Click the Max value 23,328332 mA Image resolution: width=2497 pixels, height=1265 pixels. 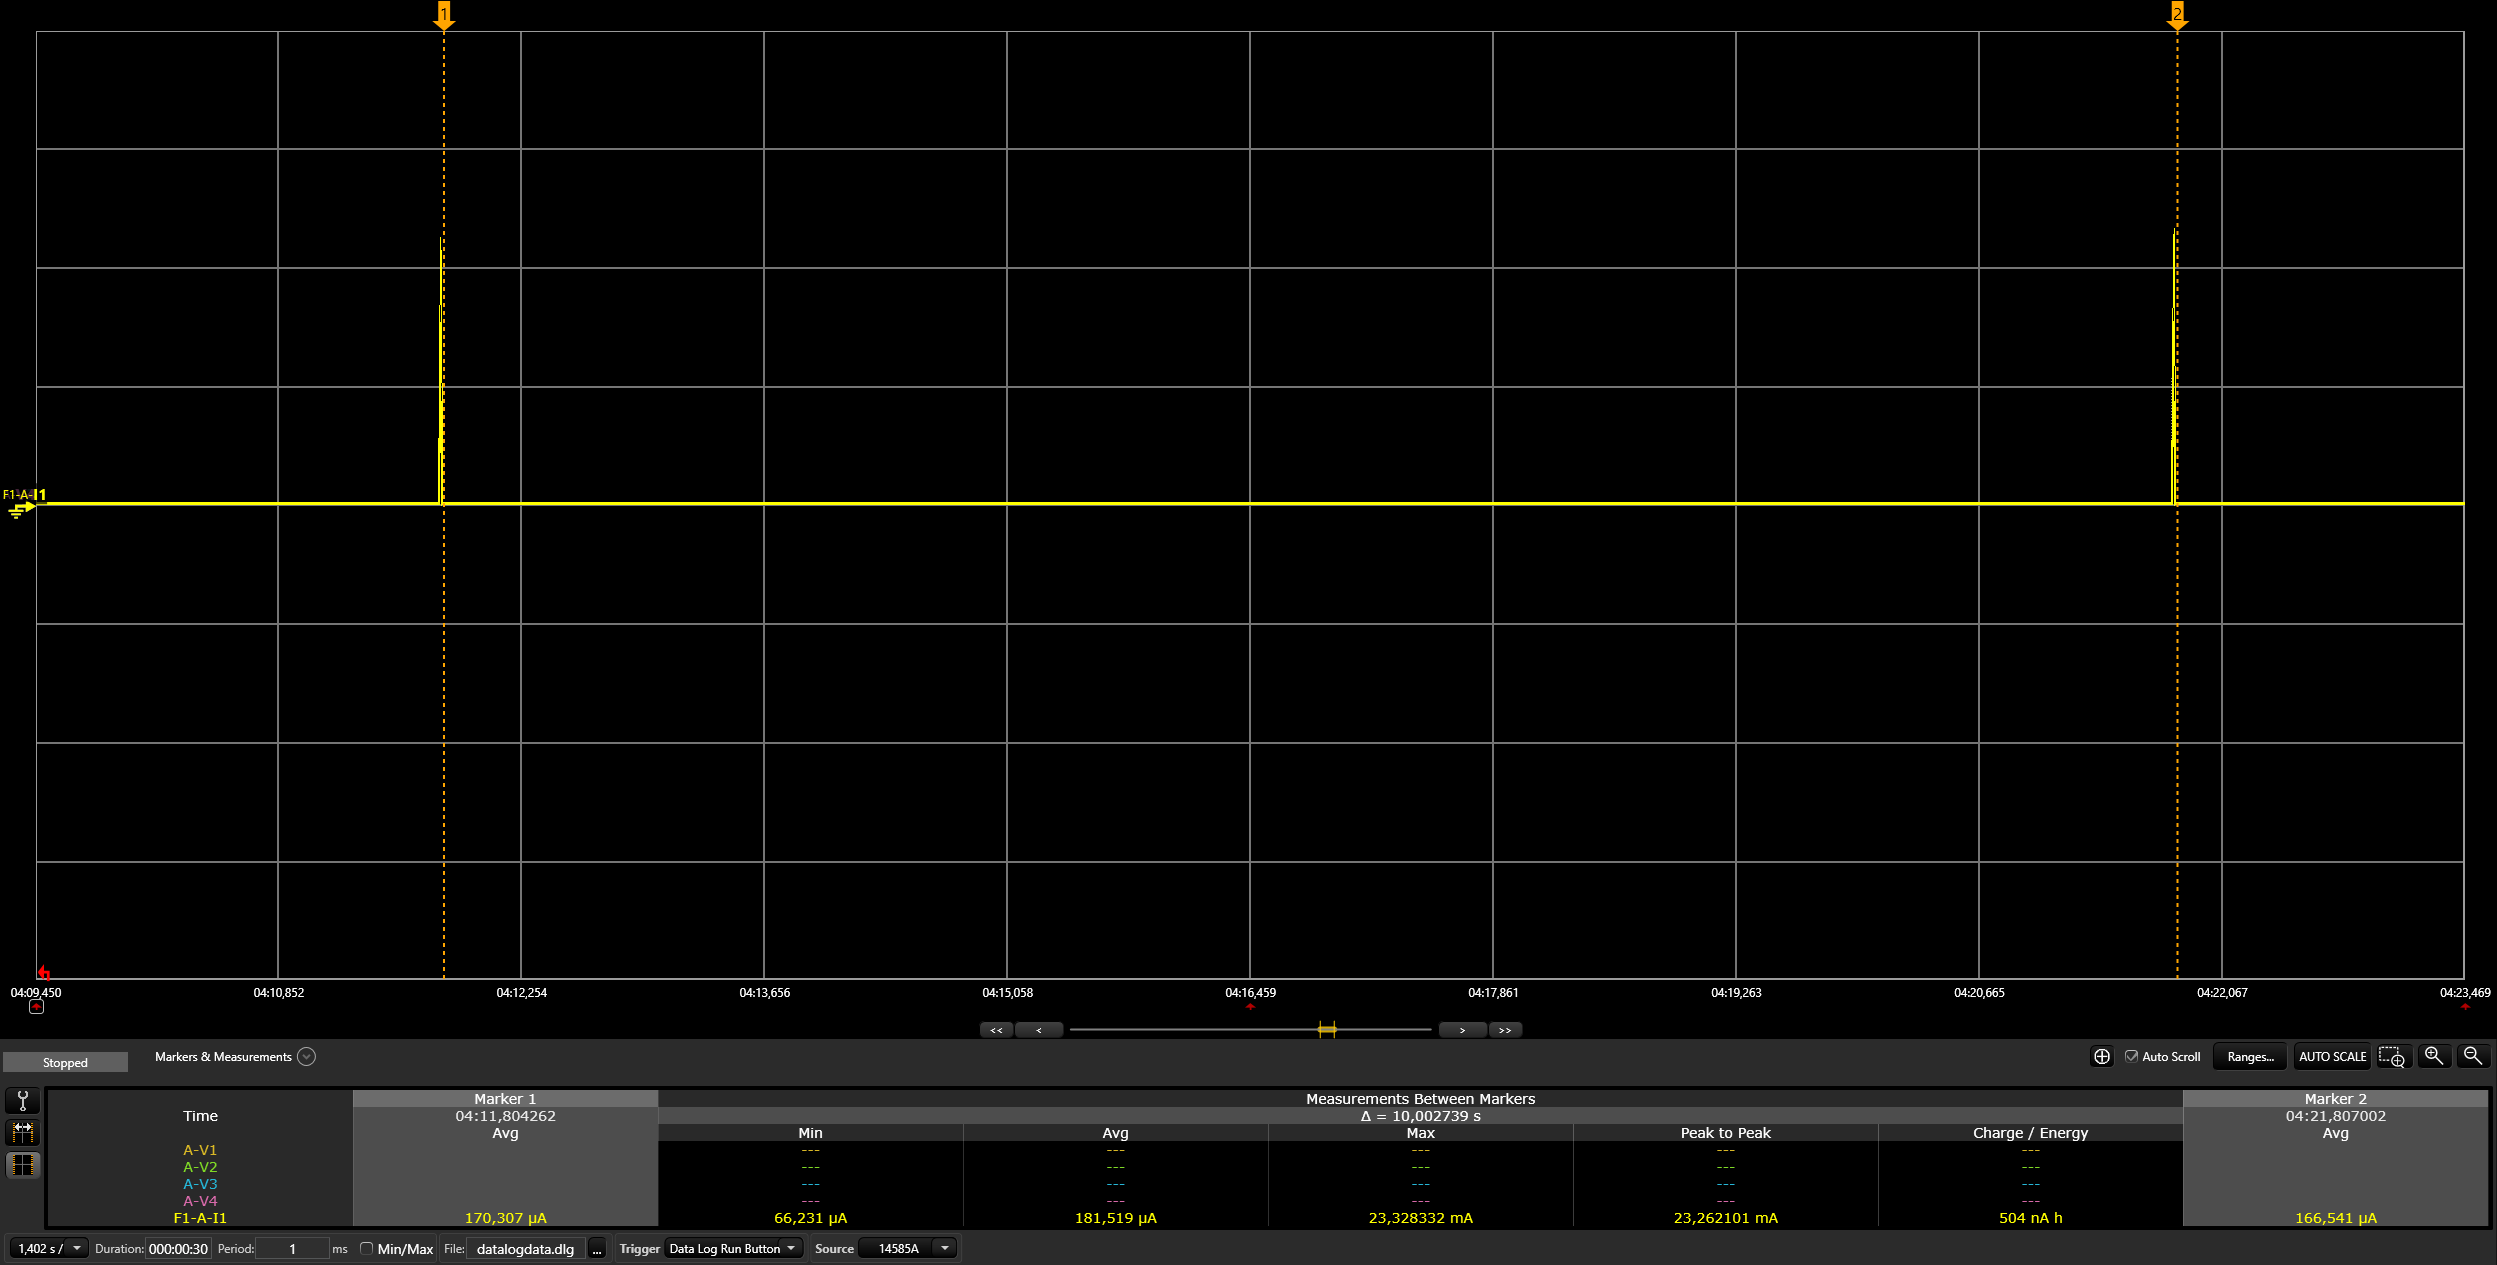pos(1420,1218)
